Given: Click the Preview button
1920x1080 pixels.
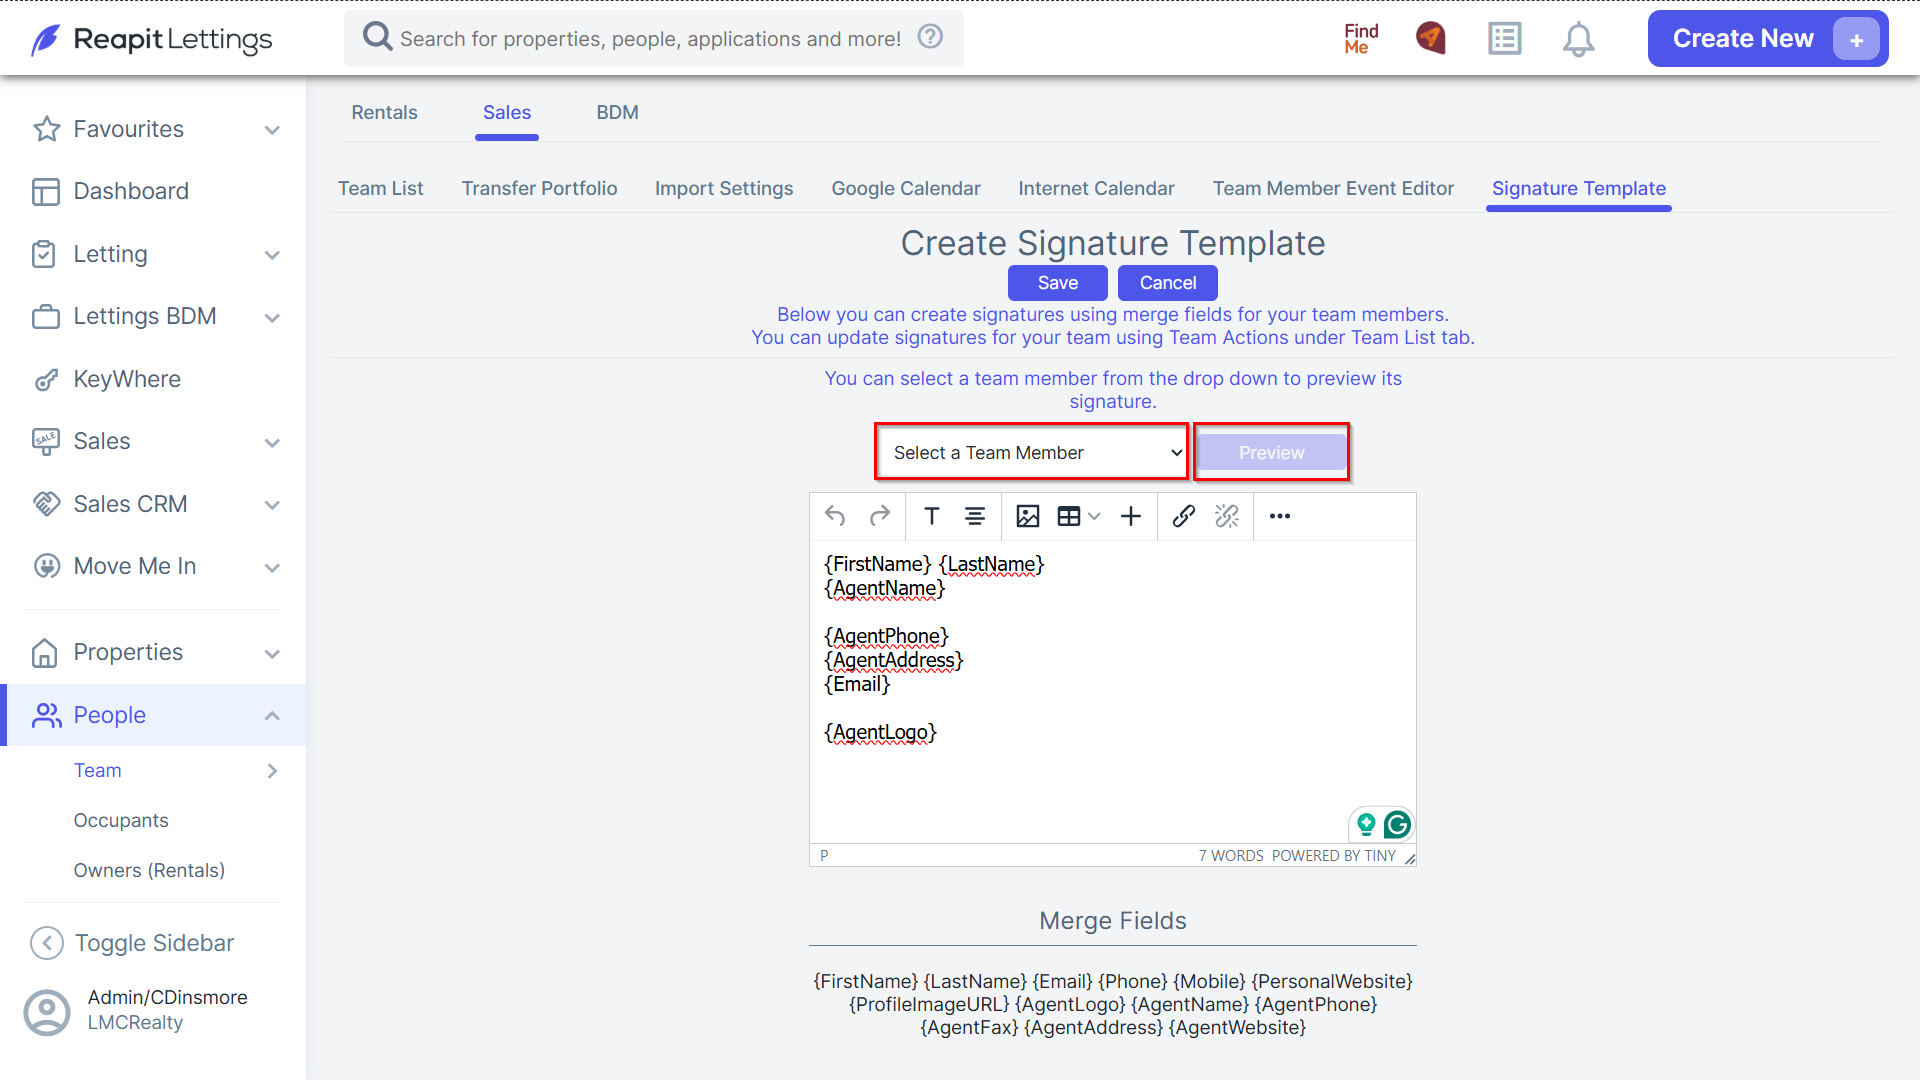Looking at the screenshot, I should click(x=1271, y=453).
